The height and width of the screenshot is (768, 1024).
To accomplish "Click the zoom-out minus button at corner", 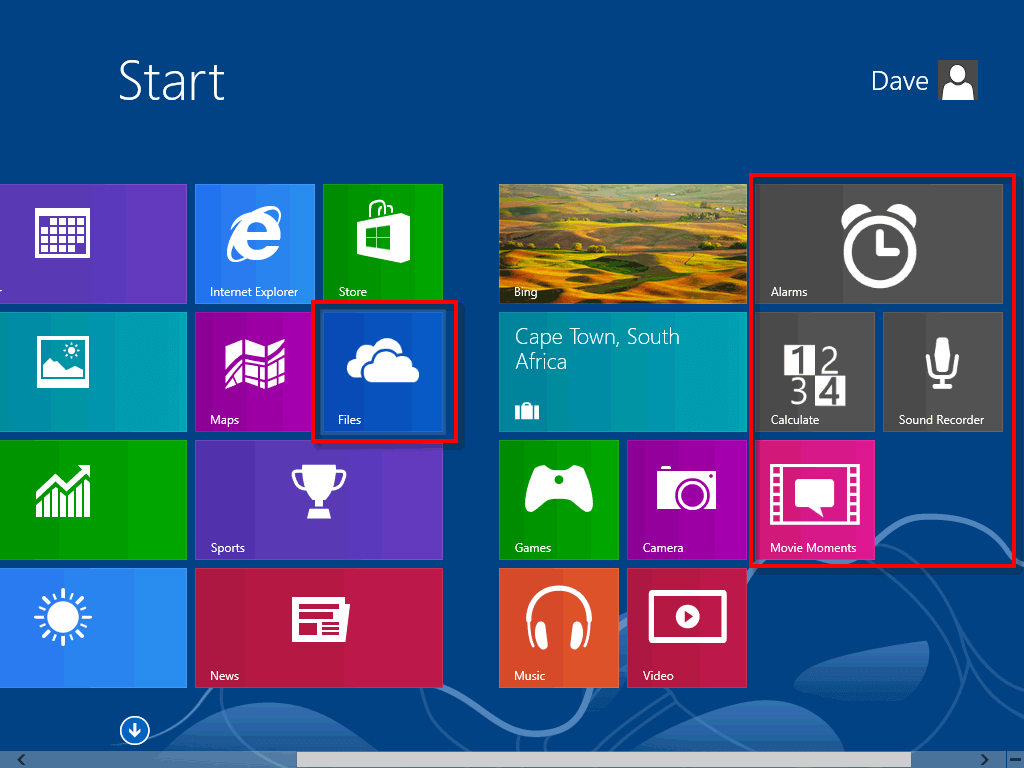I will pos(1015,760).
